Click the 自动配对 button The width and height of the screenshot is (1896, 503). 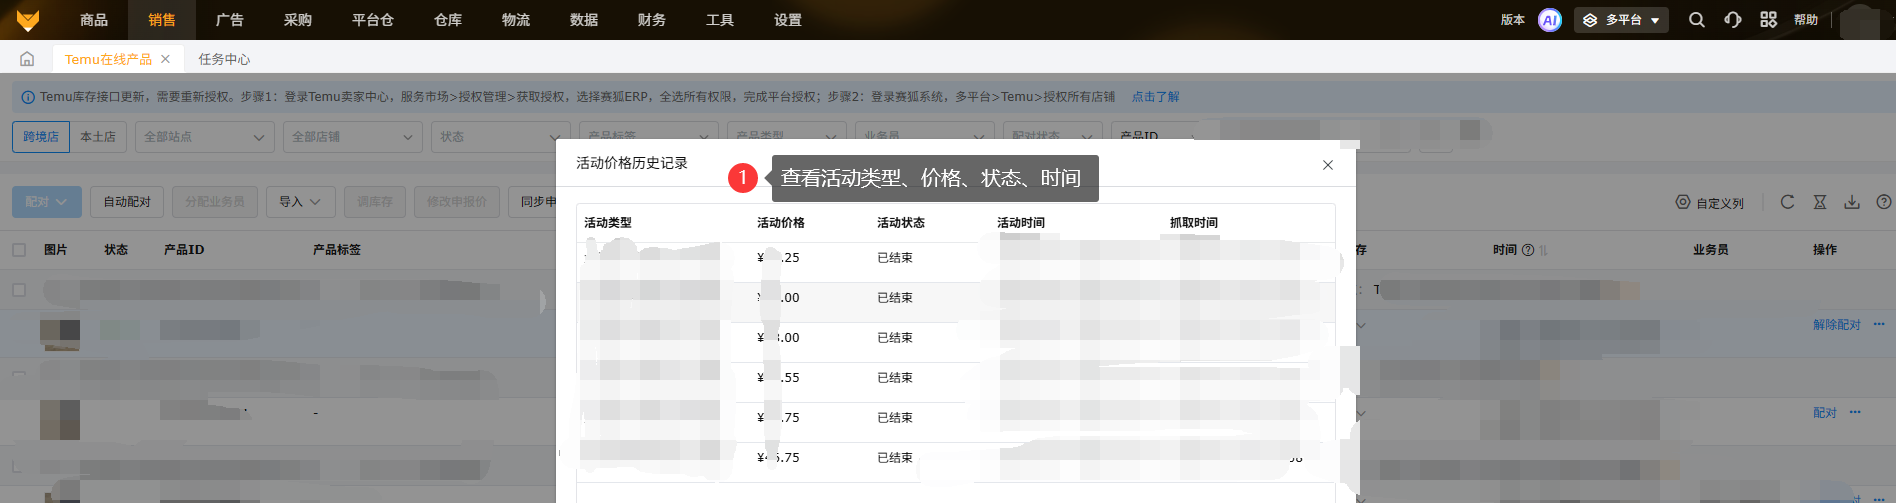pyautogui.click(x=127, y=202)
